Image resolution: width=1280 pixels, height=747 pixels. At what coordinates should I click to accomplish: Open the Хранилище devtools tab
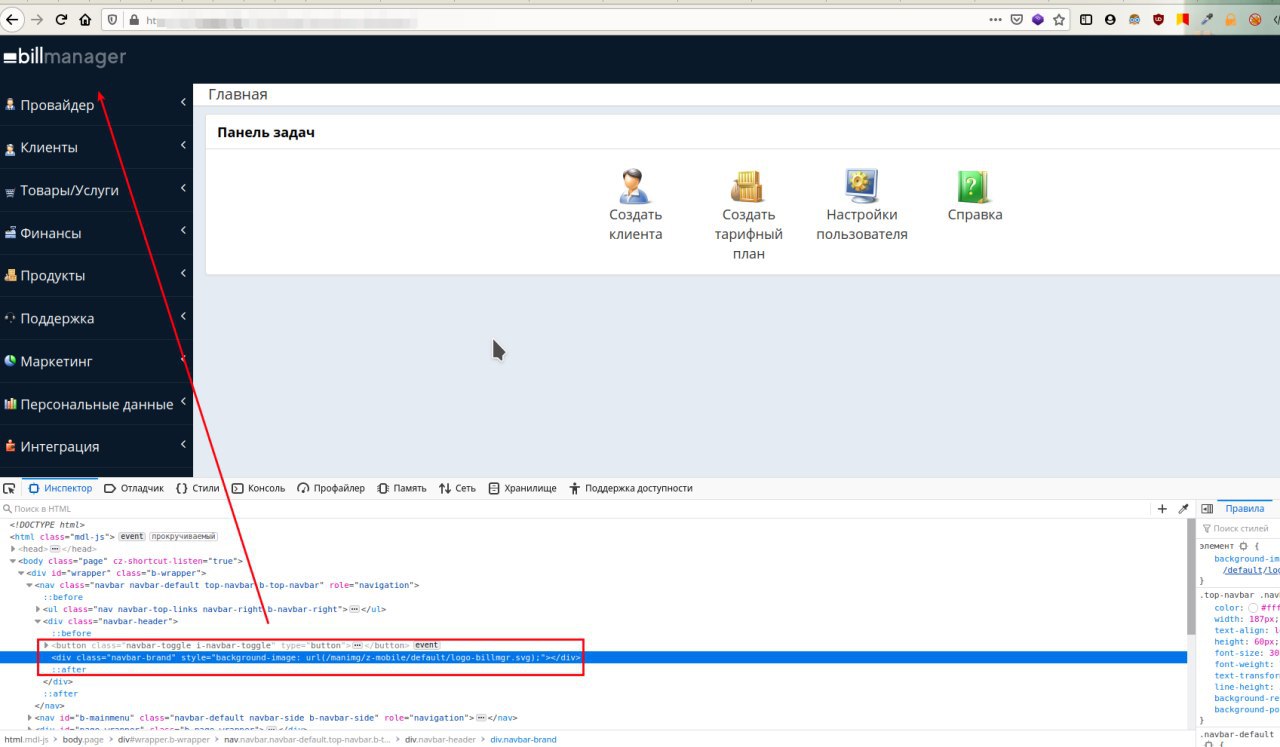522,488
